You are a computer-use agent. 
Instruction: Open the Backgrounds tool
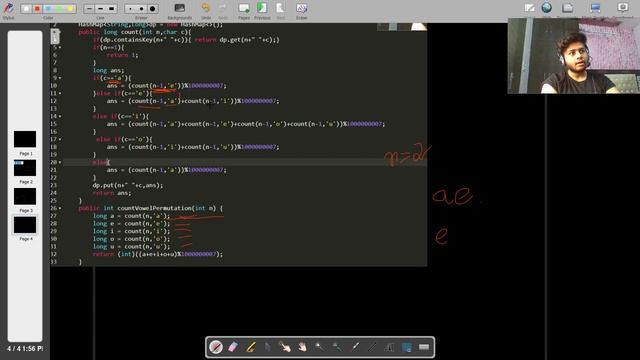180,8
